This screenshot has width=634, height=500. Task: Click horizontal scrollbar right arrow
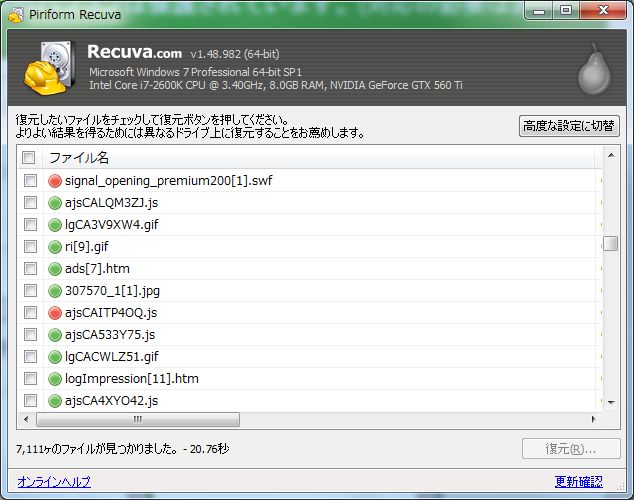(x=593, y=419)
